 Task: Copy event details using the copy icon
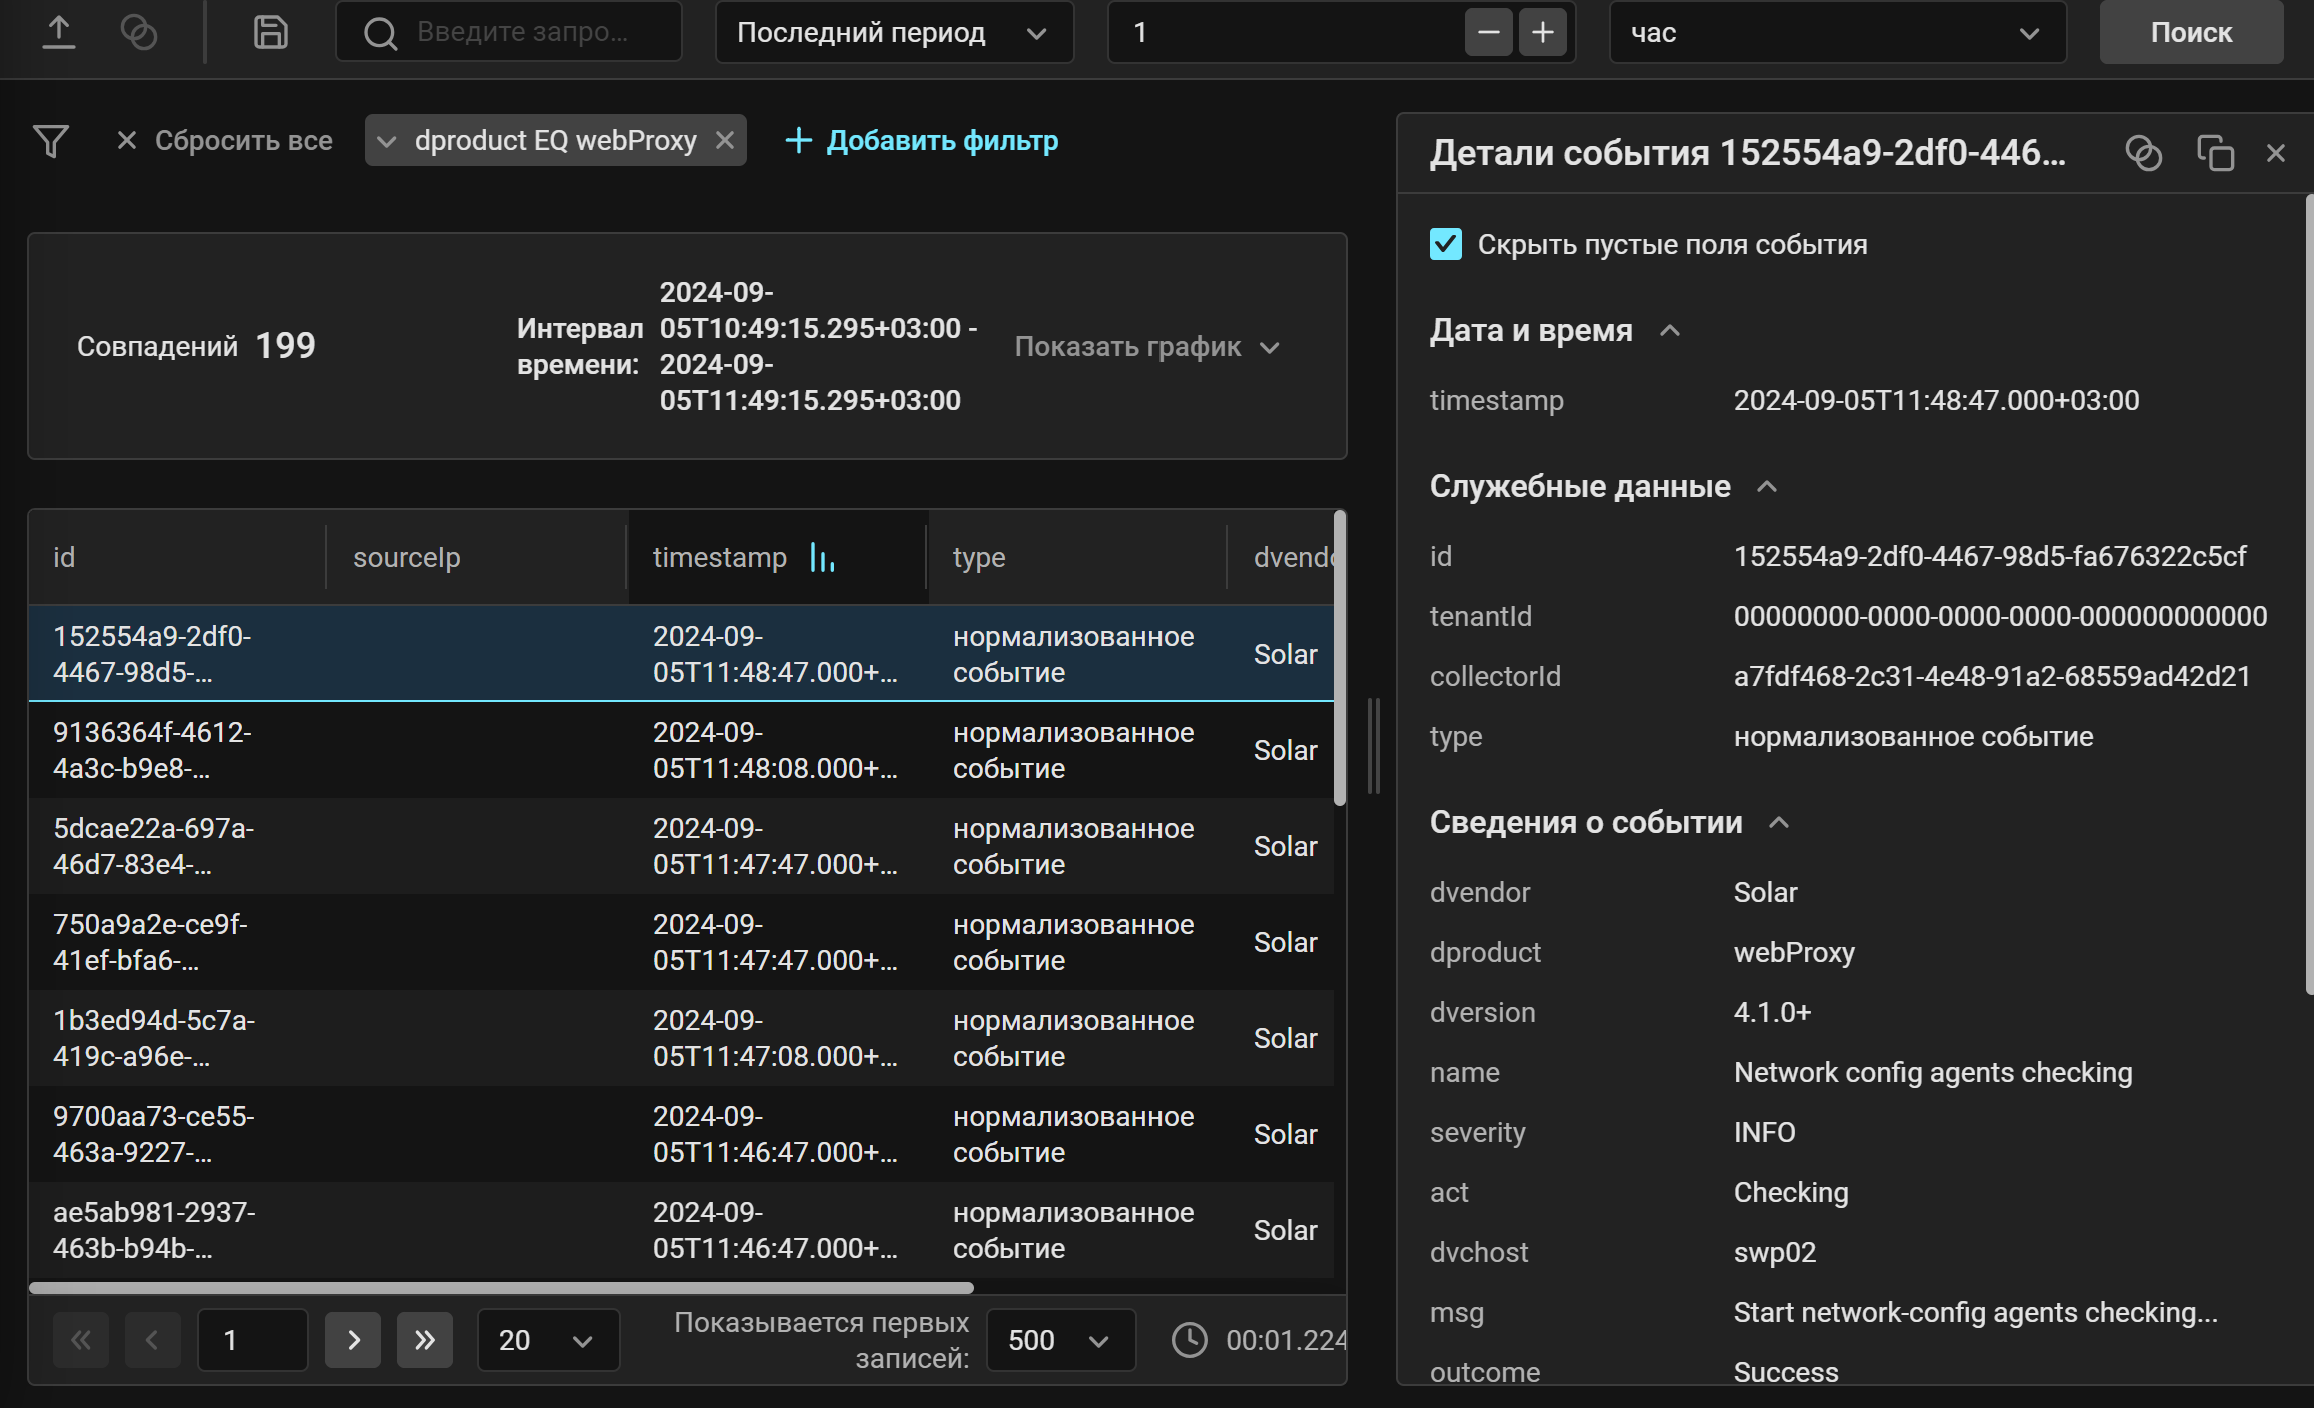(x=2214, y=152)
